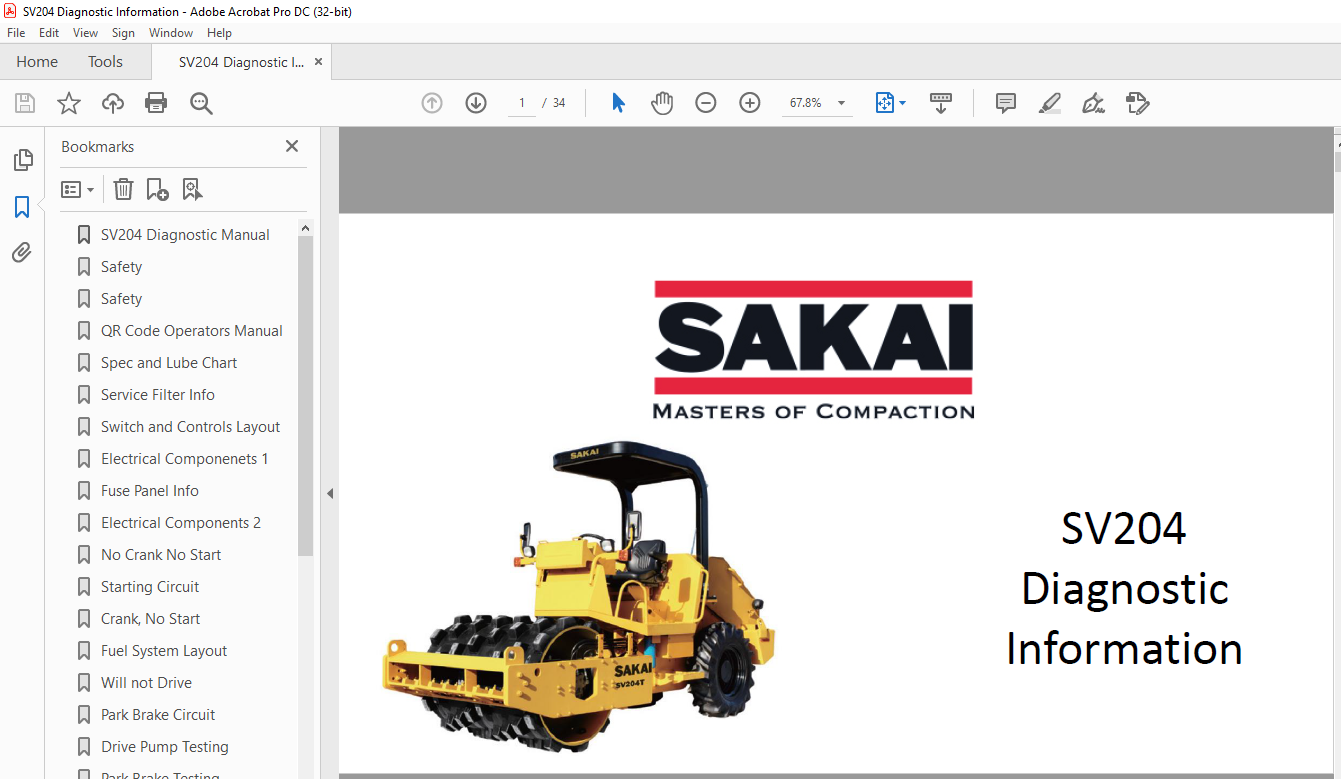Click the SAKAI roller image on page
Image resolution: width=1341 pixels, height=779 pixels.
pyautogui.click(x=579, y=597)
